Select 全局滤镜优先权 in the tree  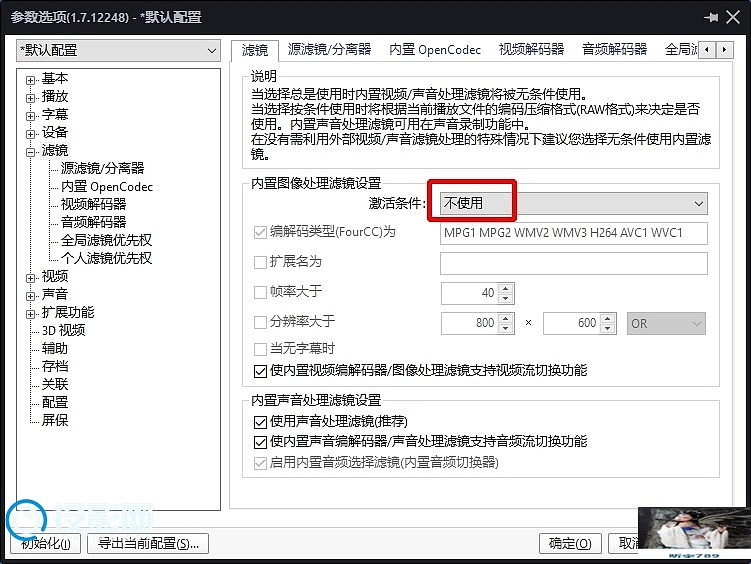[x=106, y=240]
